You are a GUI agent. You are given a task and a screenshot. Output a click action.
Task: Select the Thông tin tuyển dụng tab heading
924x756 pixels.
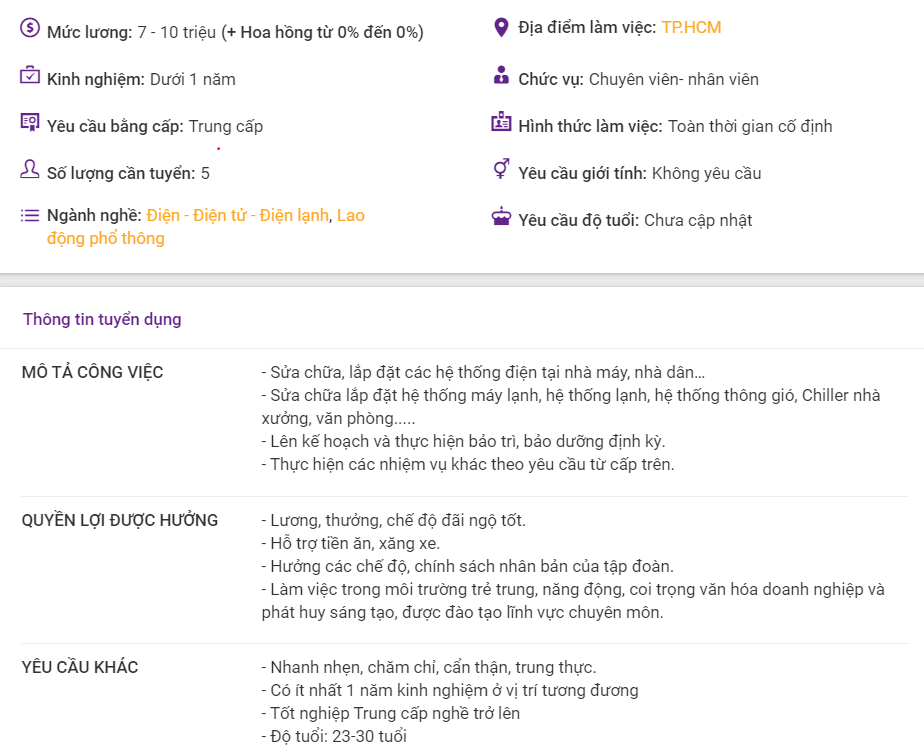103,319
